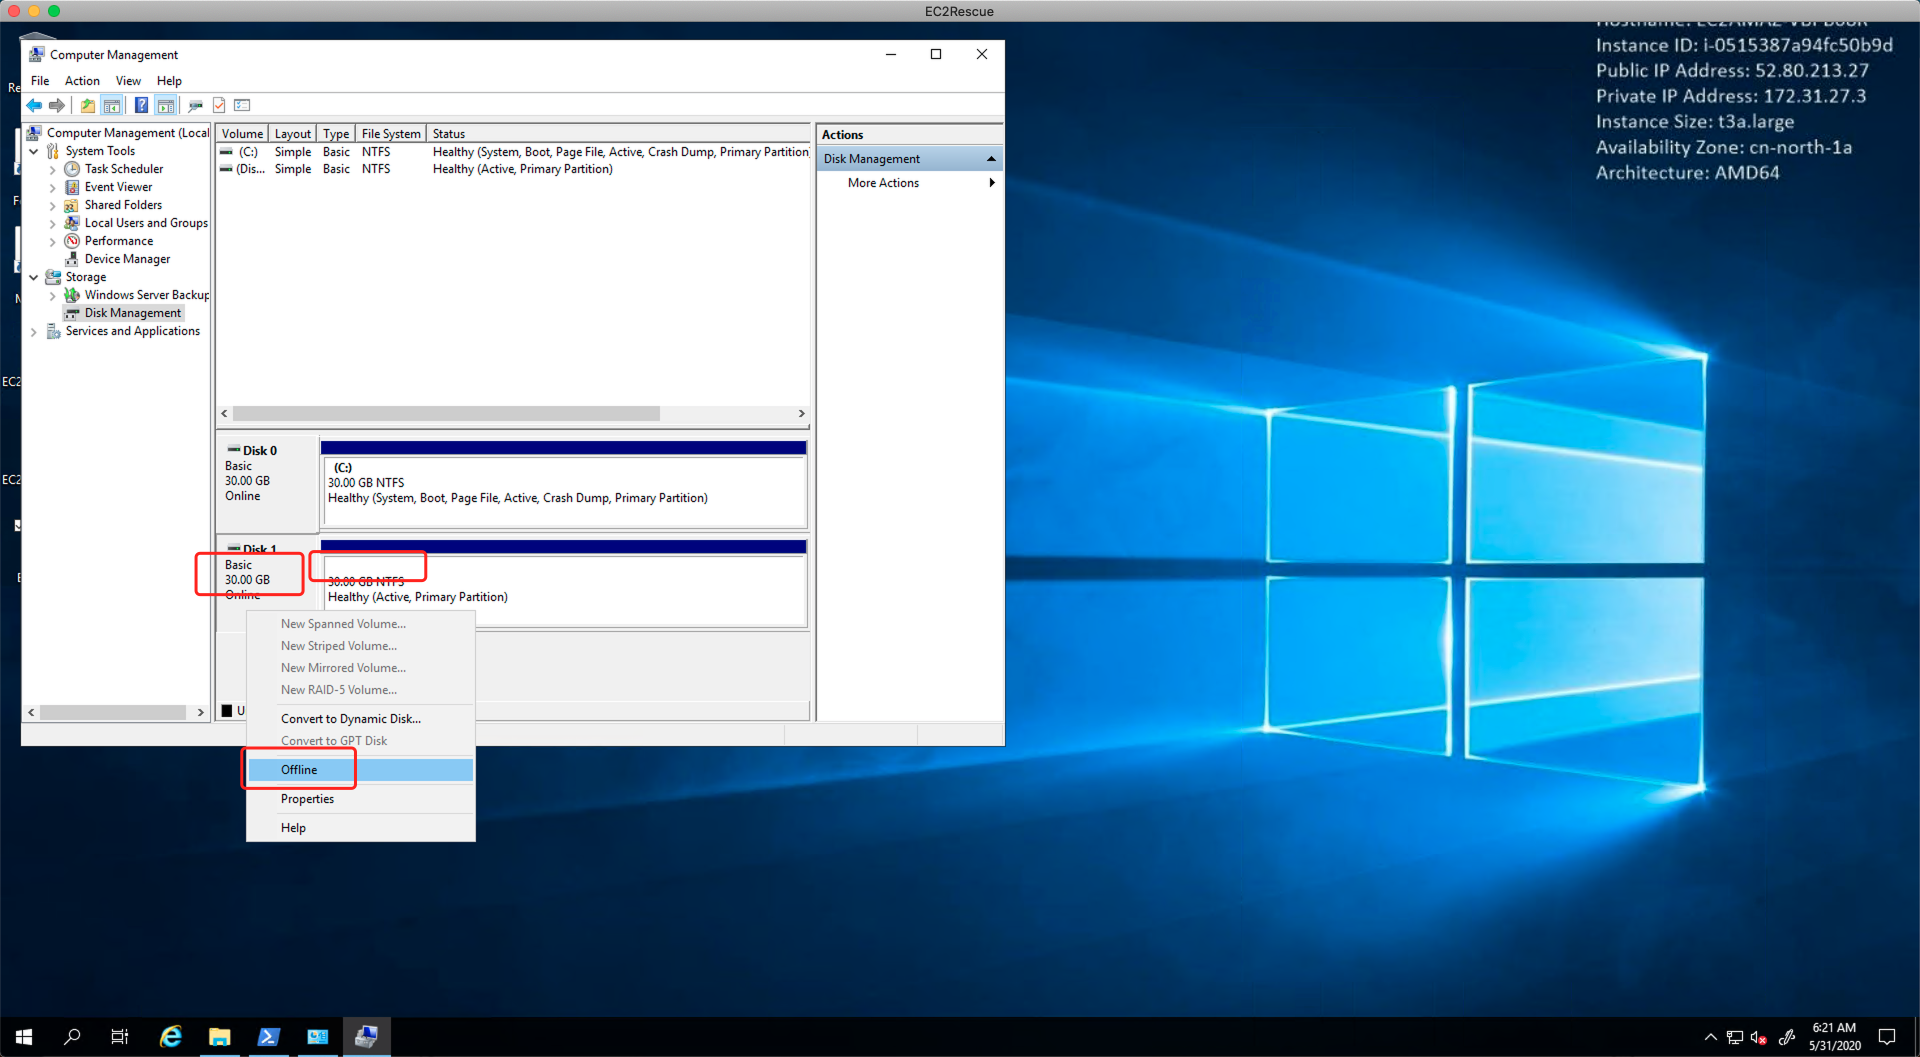Click the Up one level folder icon
This screenshot has width=1920, height=1057.
tap(88, 106)
